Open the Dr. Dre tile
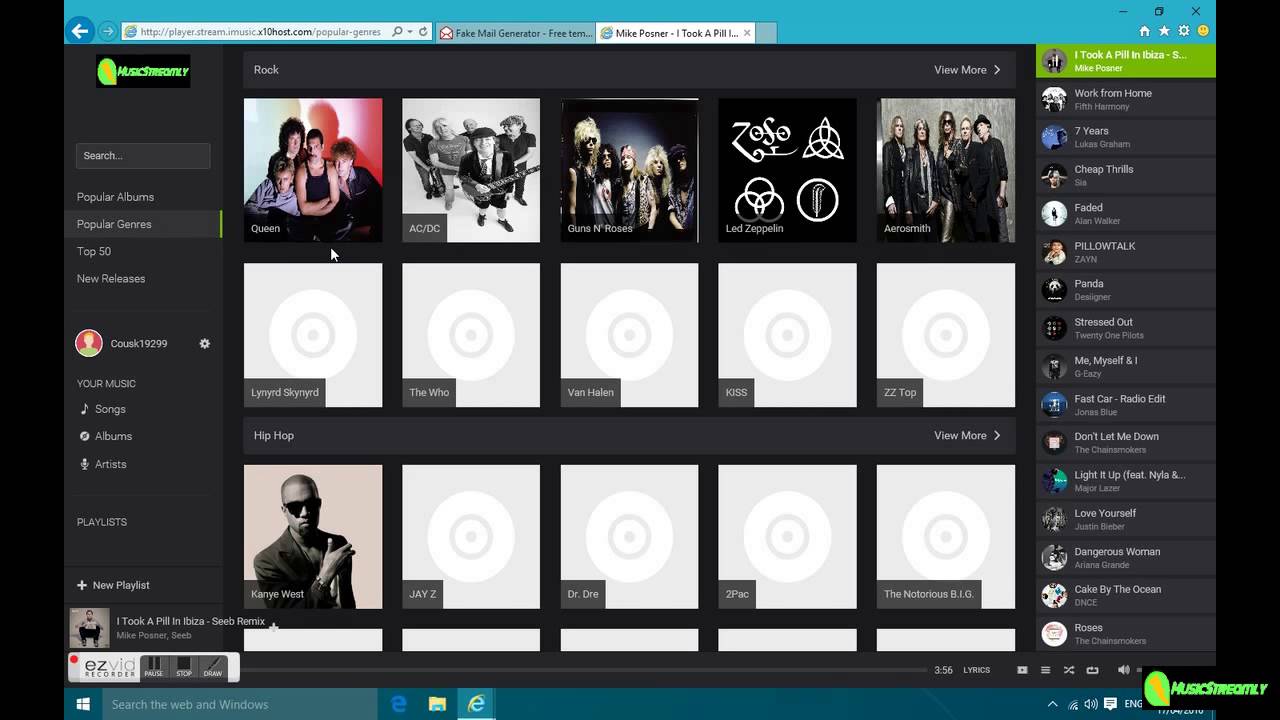This screenshot has width=1280, height=720. (x=629, y=536)
